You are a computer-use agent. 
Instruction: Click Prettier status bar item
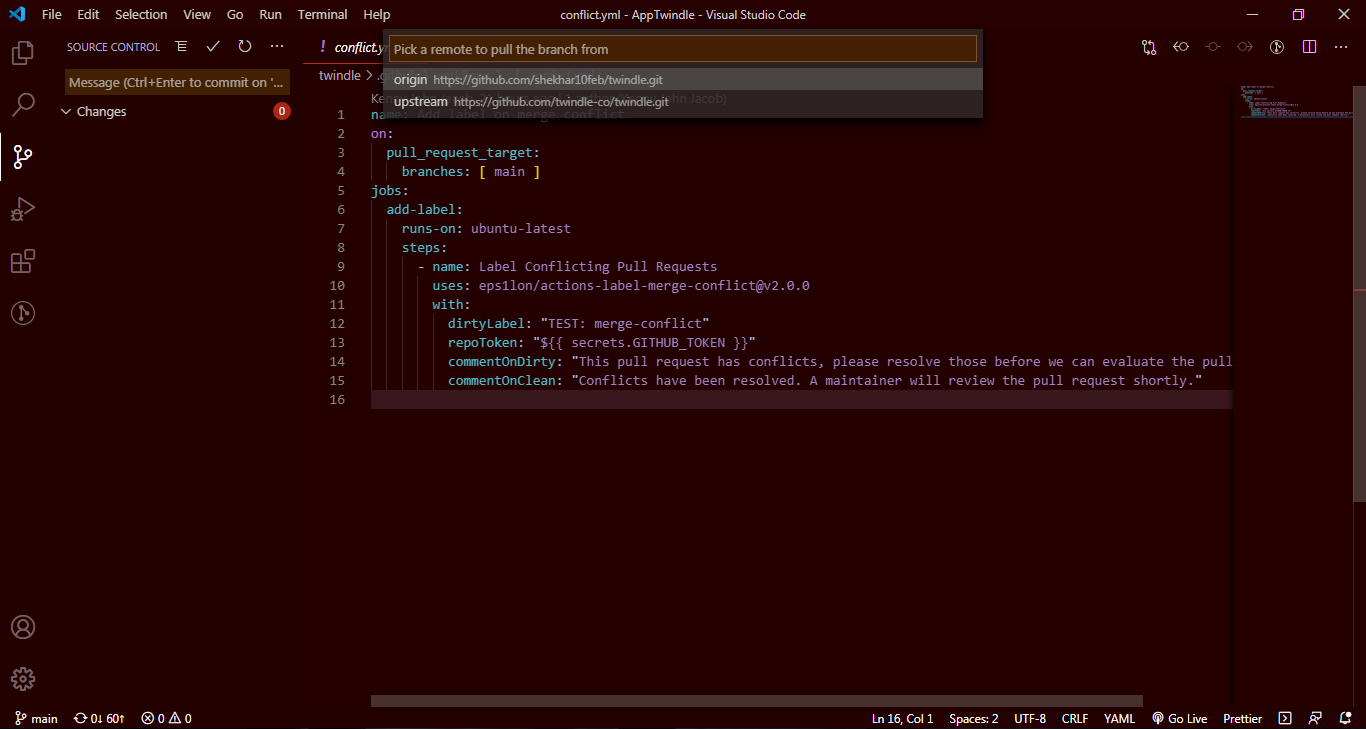pos(1242,718)
